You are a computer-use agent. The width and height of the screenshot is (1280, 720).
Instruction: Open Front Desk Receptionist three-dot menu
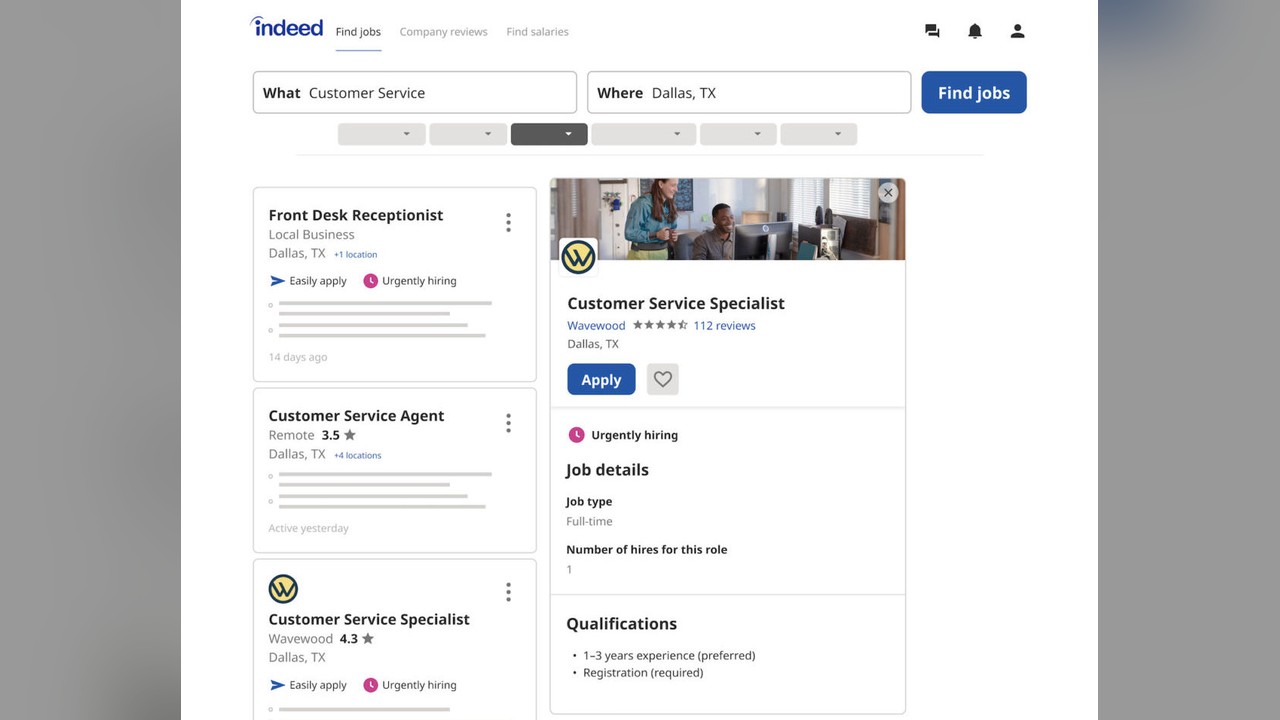[x=508, y=223]
